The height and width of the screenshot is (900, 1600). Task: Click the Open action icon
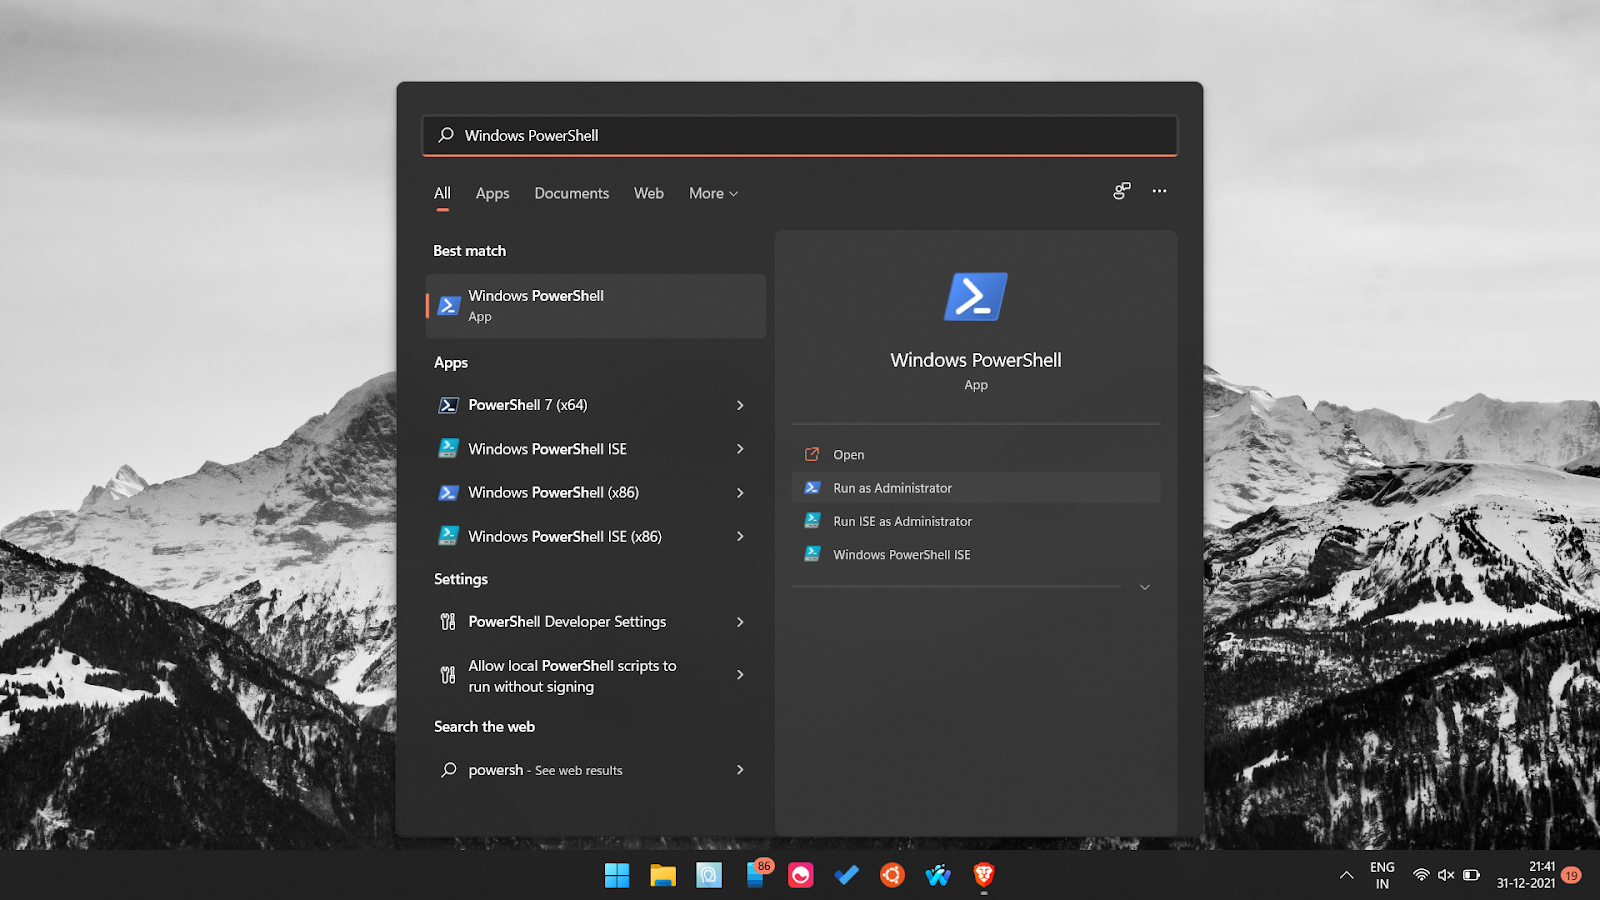[x=812, y=454]
